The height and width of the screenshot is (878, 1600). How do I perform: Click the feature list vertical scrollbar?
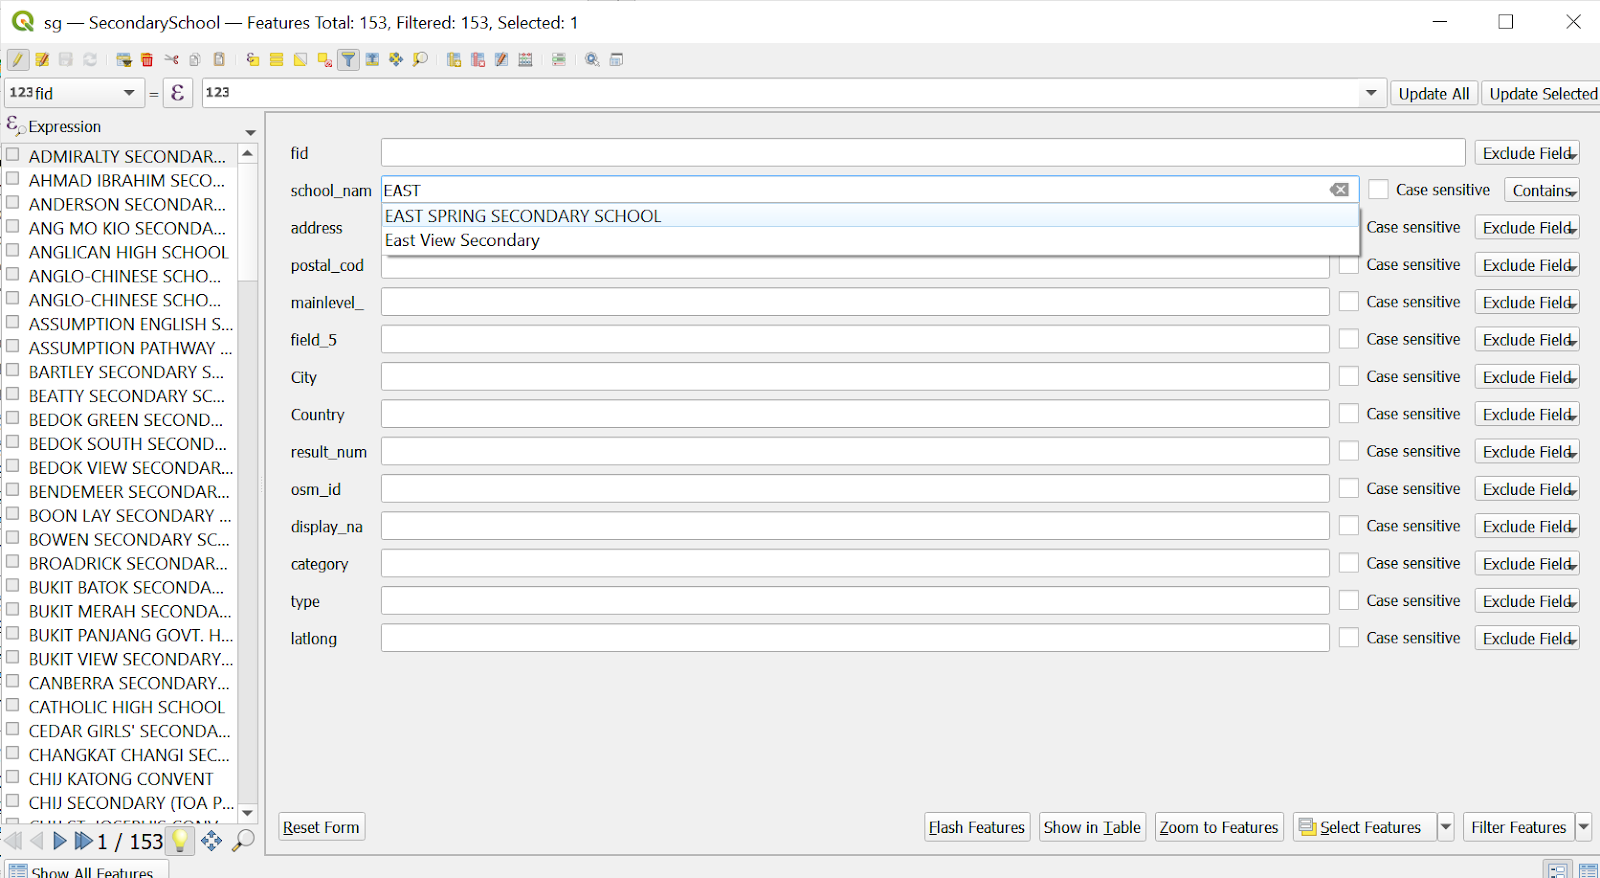click(x=248, y=480)
